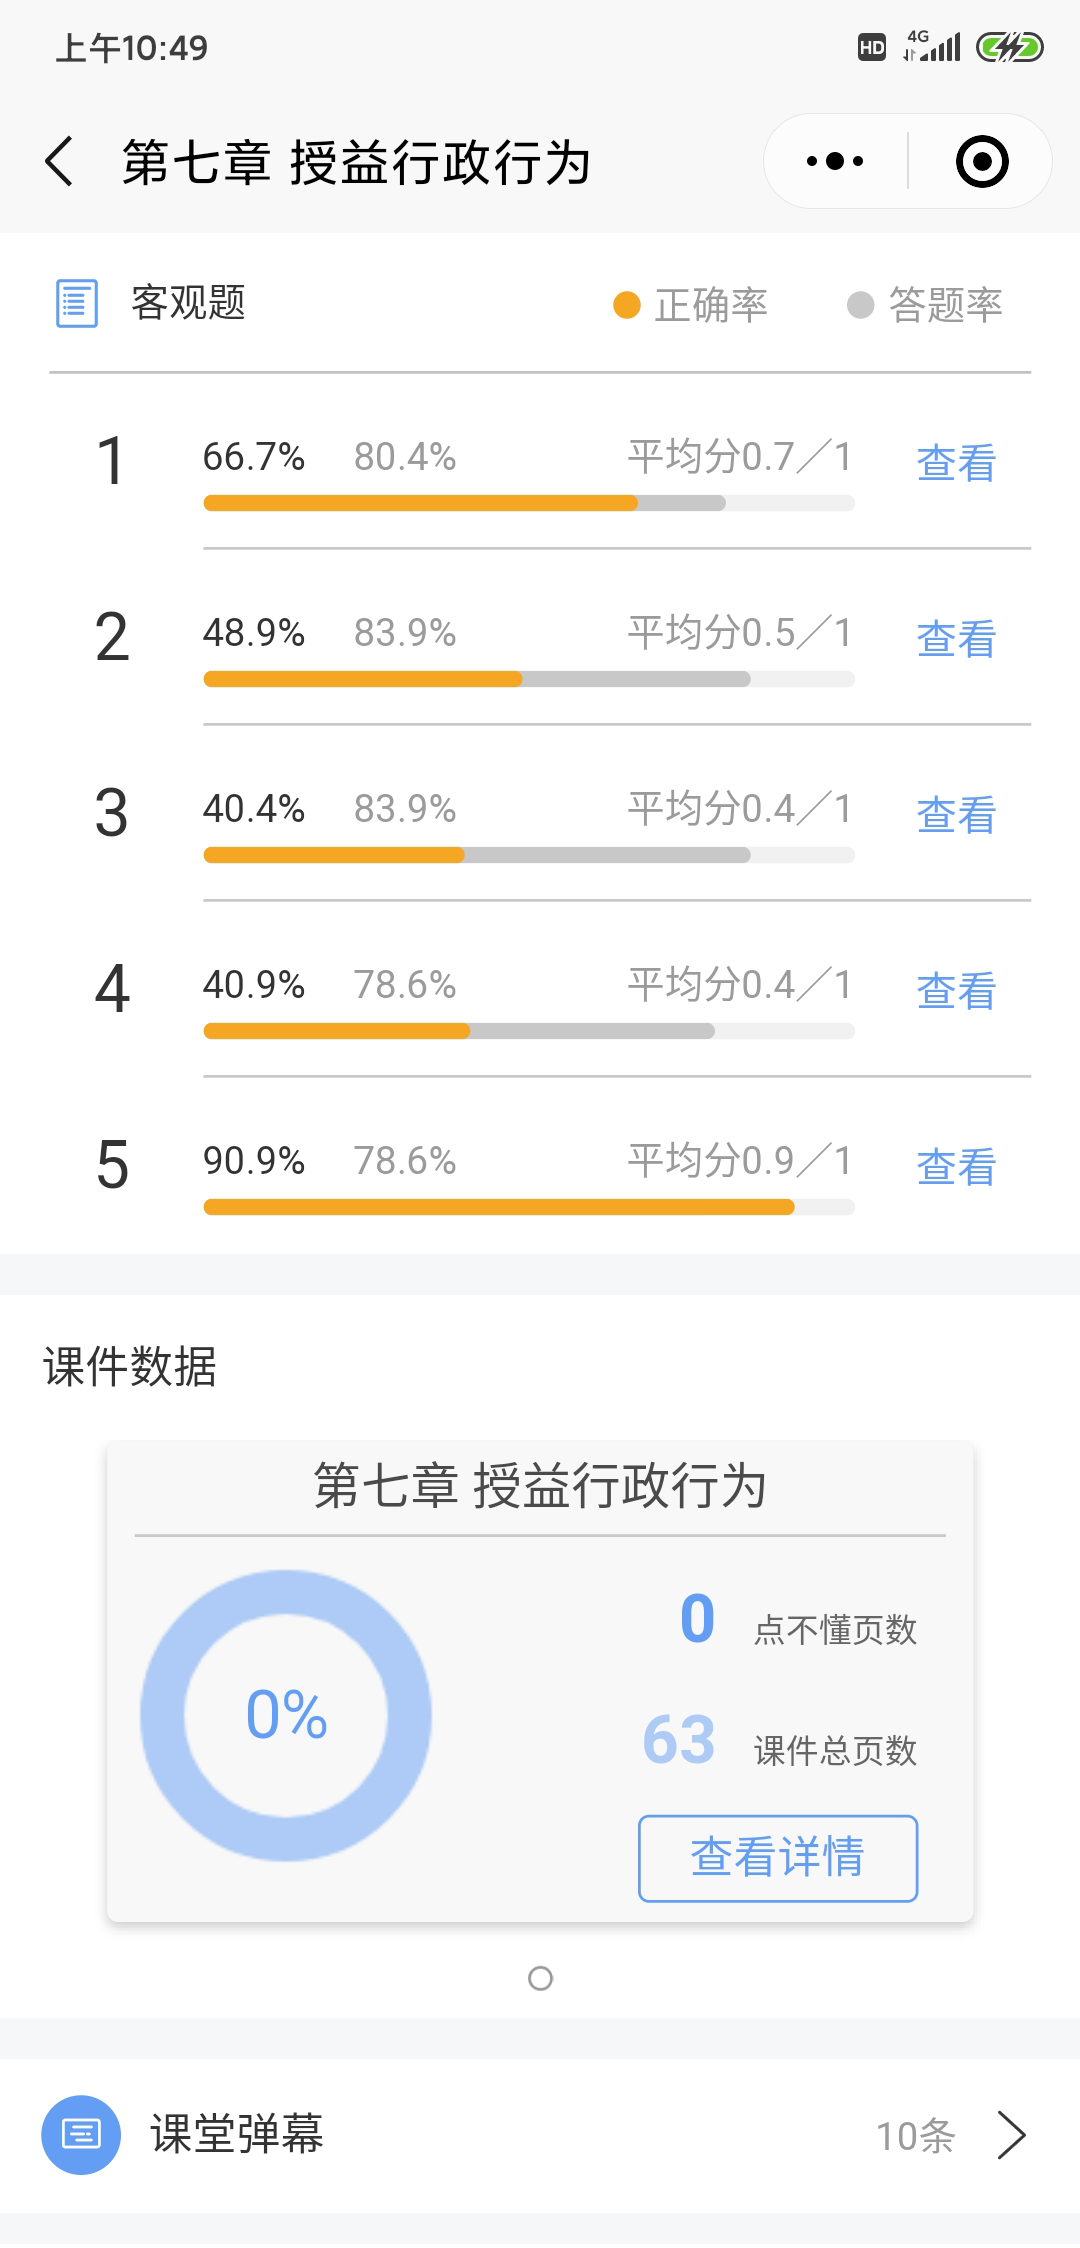View details for question 3
1080x2248 pixels.
click(956, 815)
